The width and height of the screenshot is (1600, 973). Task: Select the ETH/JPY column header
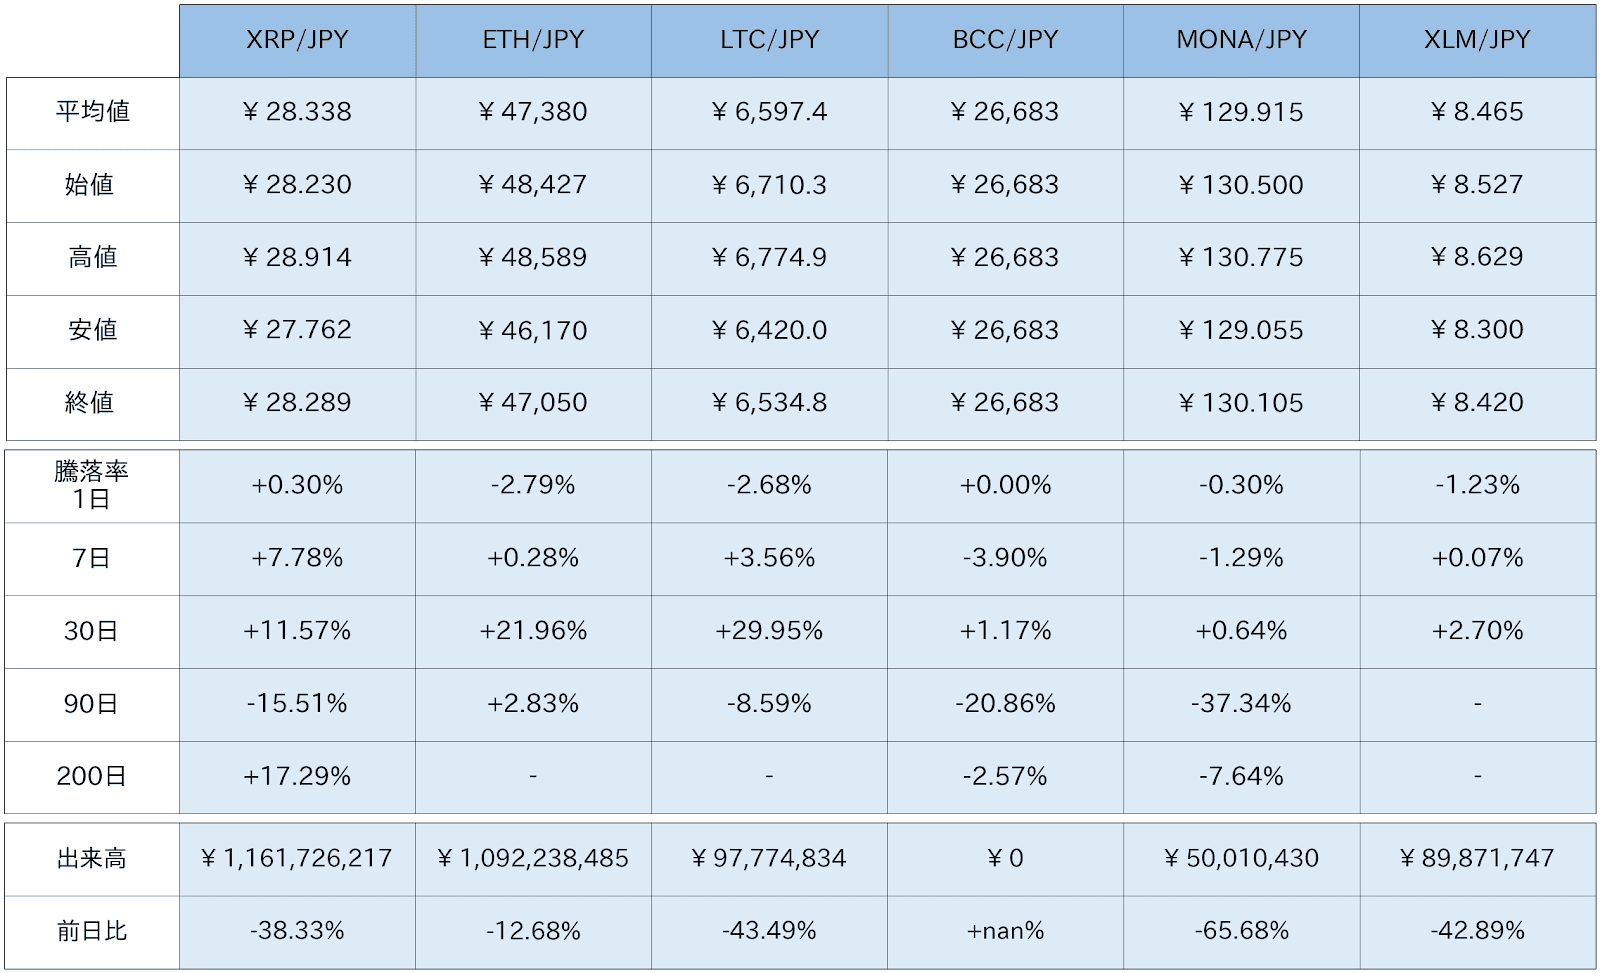click(x=533, y=40)
